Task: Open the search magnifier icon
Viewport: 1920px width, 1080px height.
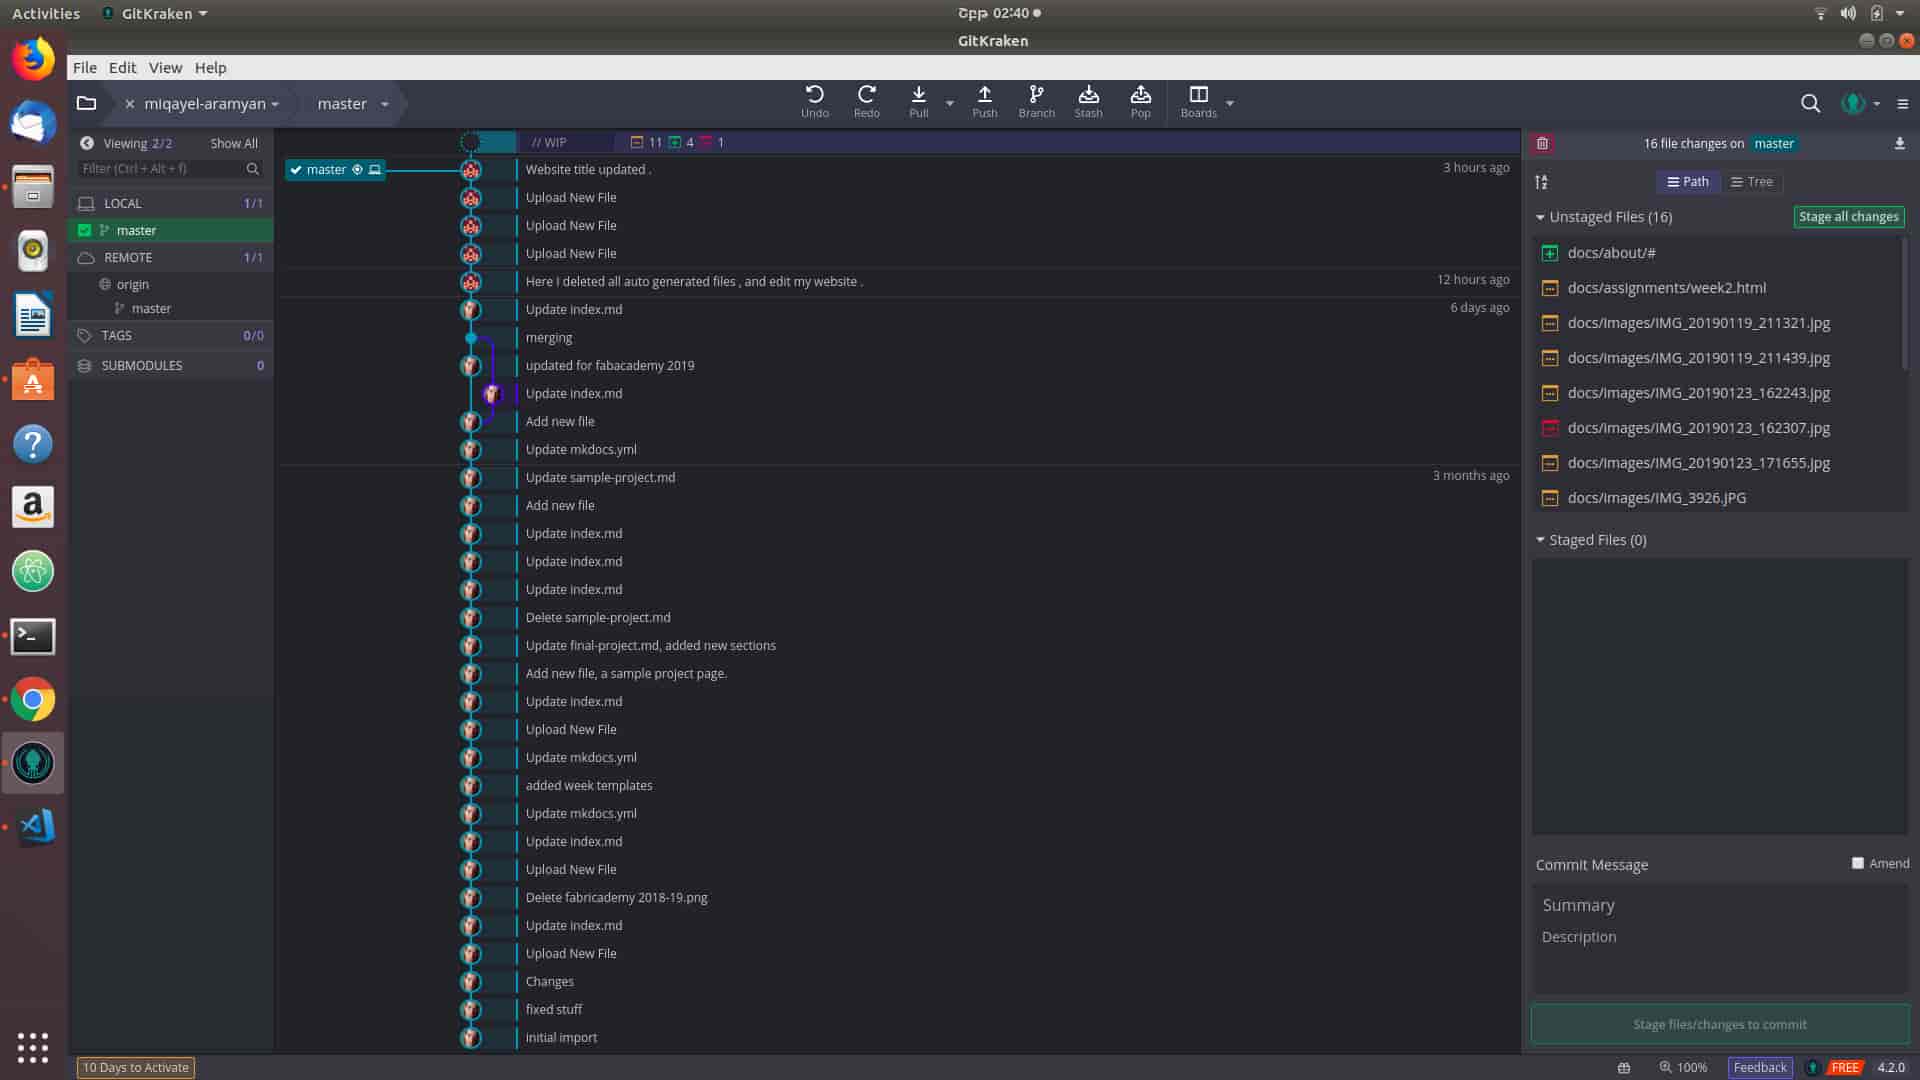Action: [x=1809, y=104]
